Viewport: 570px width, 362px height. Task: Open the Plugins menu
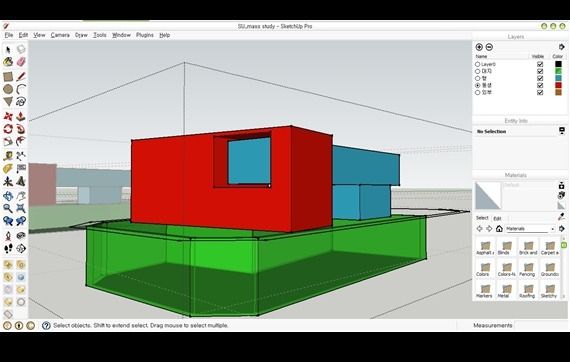(145, 35)
